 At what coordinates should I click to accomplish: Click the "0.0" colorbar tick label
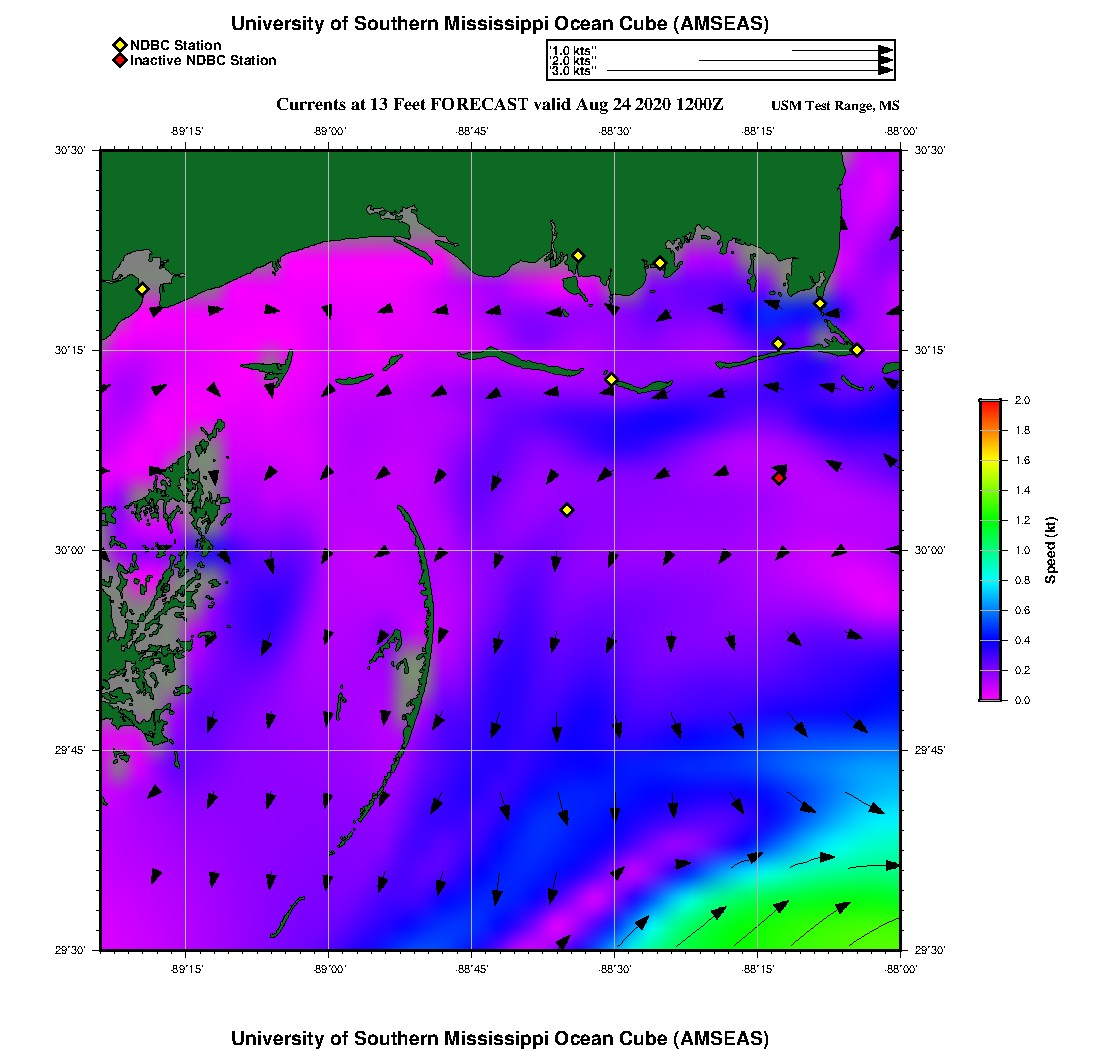(1022, 700)
